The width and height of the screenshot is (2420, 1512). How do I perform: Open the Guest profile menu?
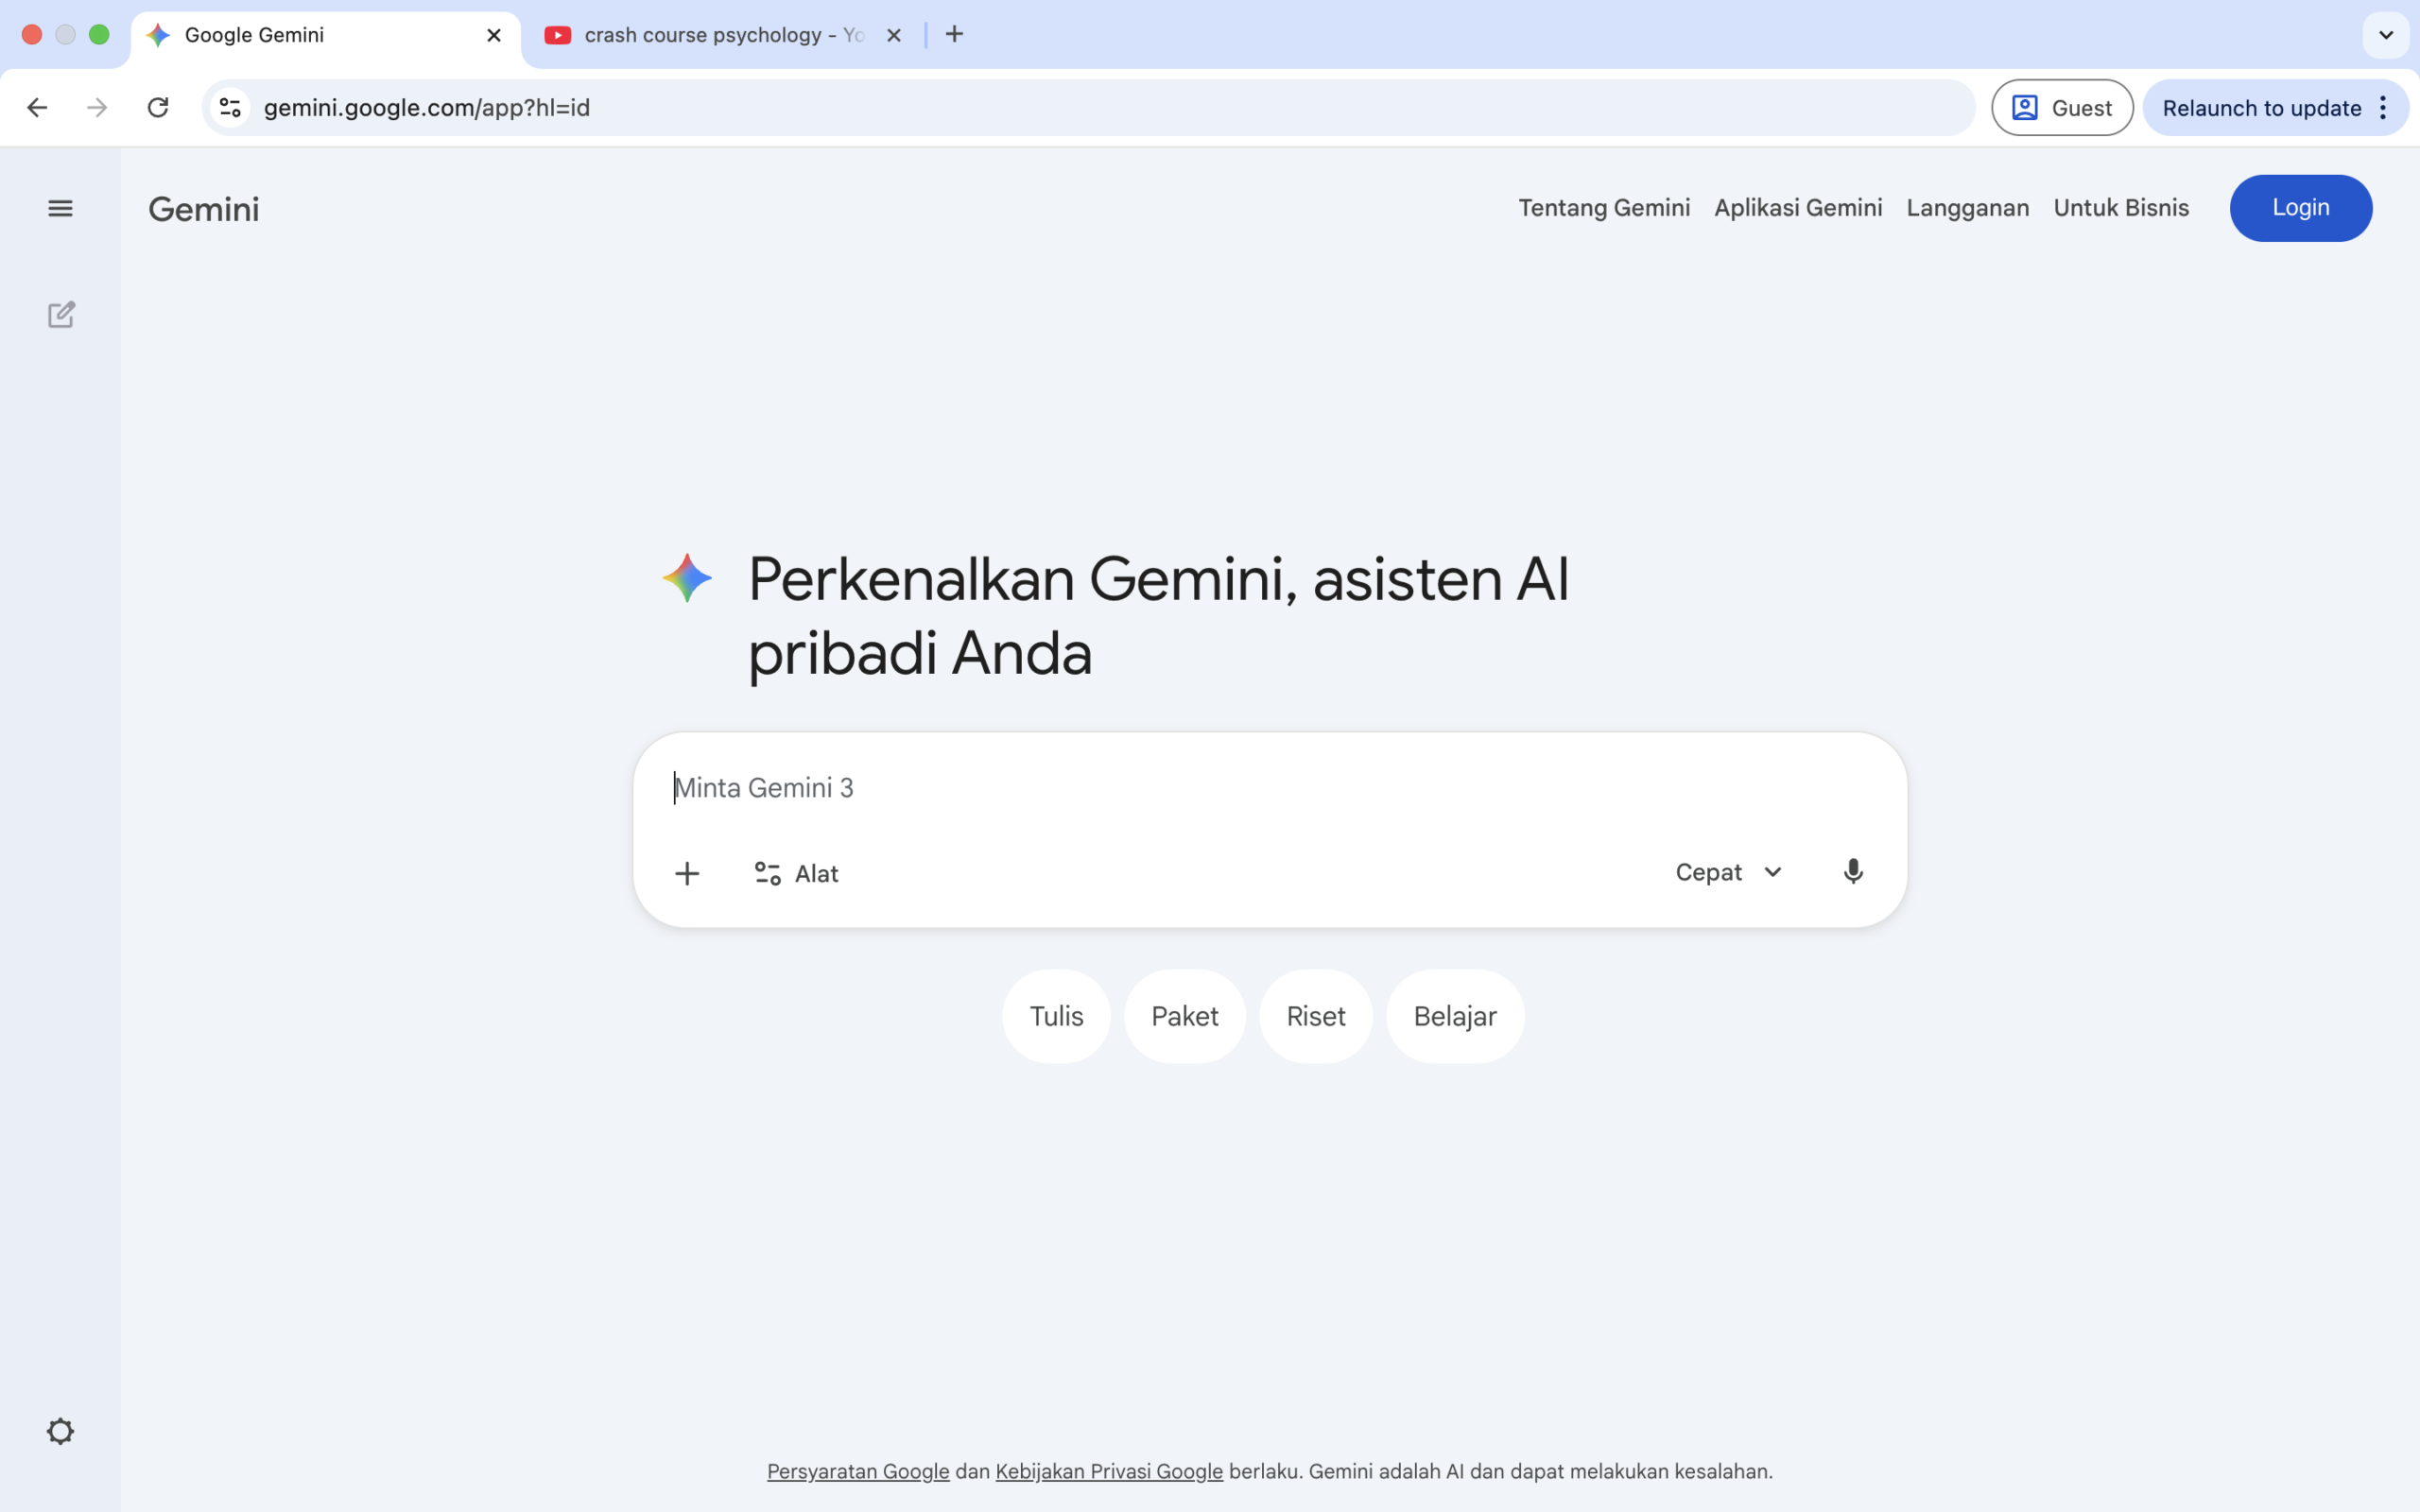click(2061, 107)
